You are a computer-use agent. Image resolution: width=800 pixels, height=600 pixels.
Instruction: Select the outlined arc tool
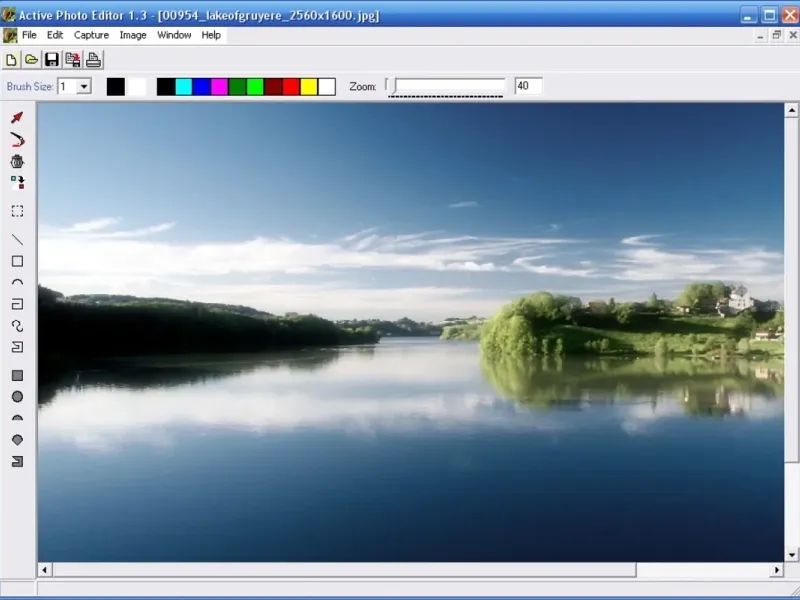tap(17, 282)
